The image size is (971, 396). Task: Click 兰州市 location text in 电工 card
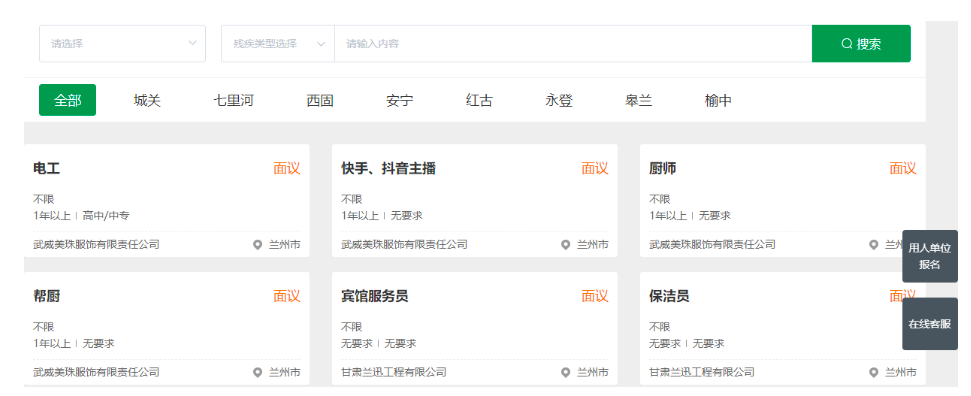[284, 245]
